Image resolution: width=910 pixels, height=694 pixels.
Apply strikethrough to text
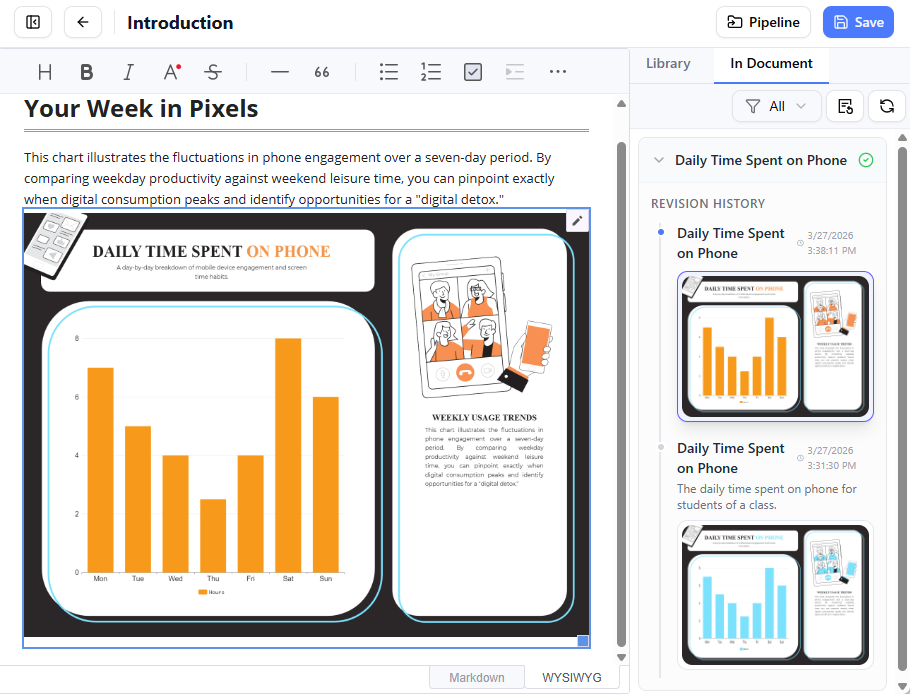(x=213, y=71)
